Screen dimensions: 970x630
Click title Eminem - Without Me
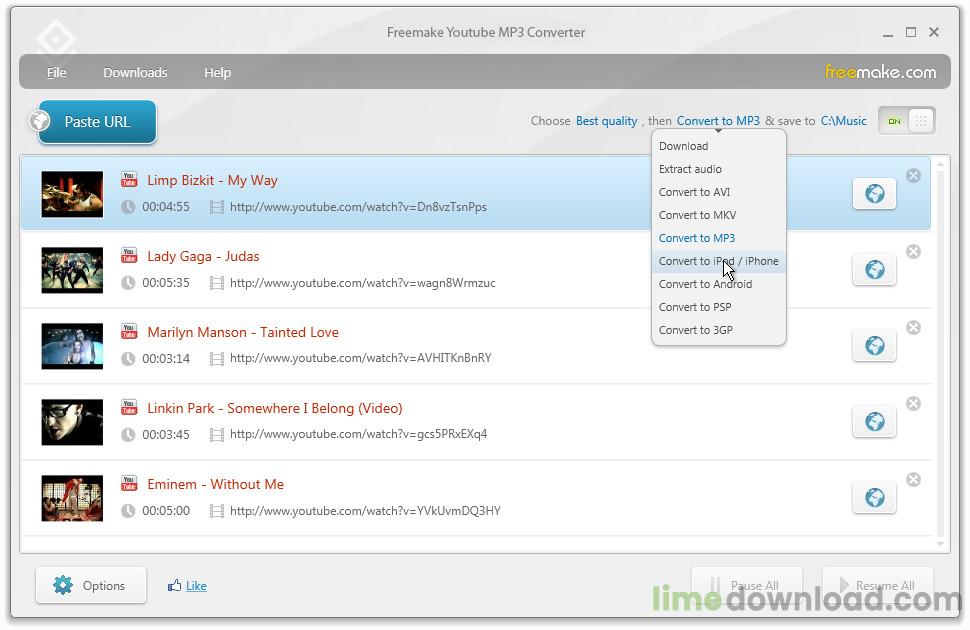[215, 484]
